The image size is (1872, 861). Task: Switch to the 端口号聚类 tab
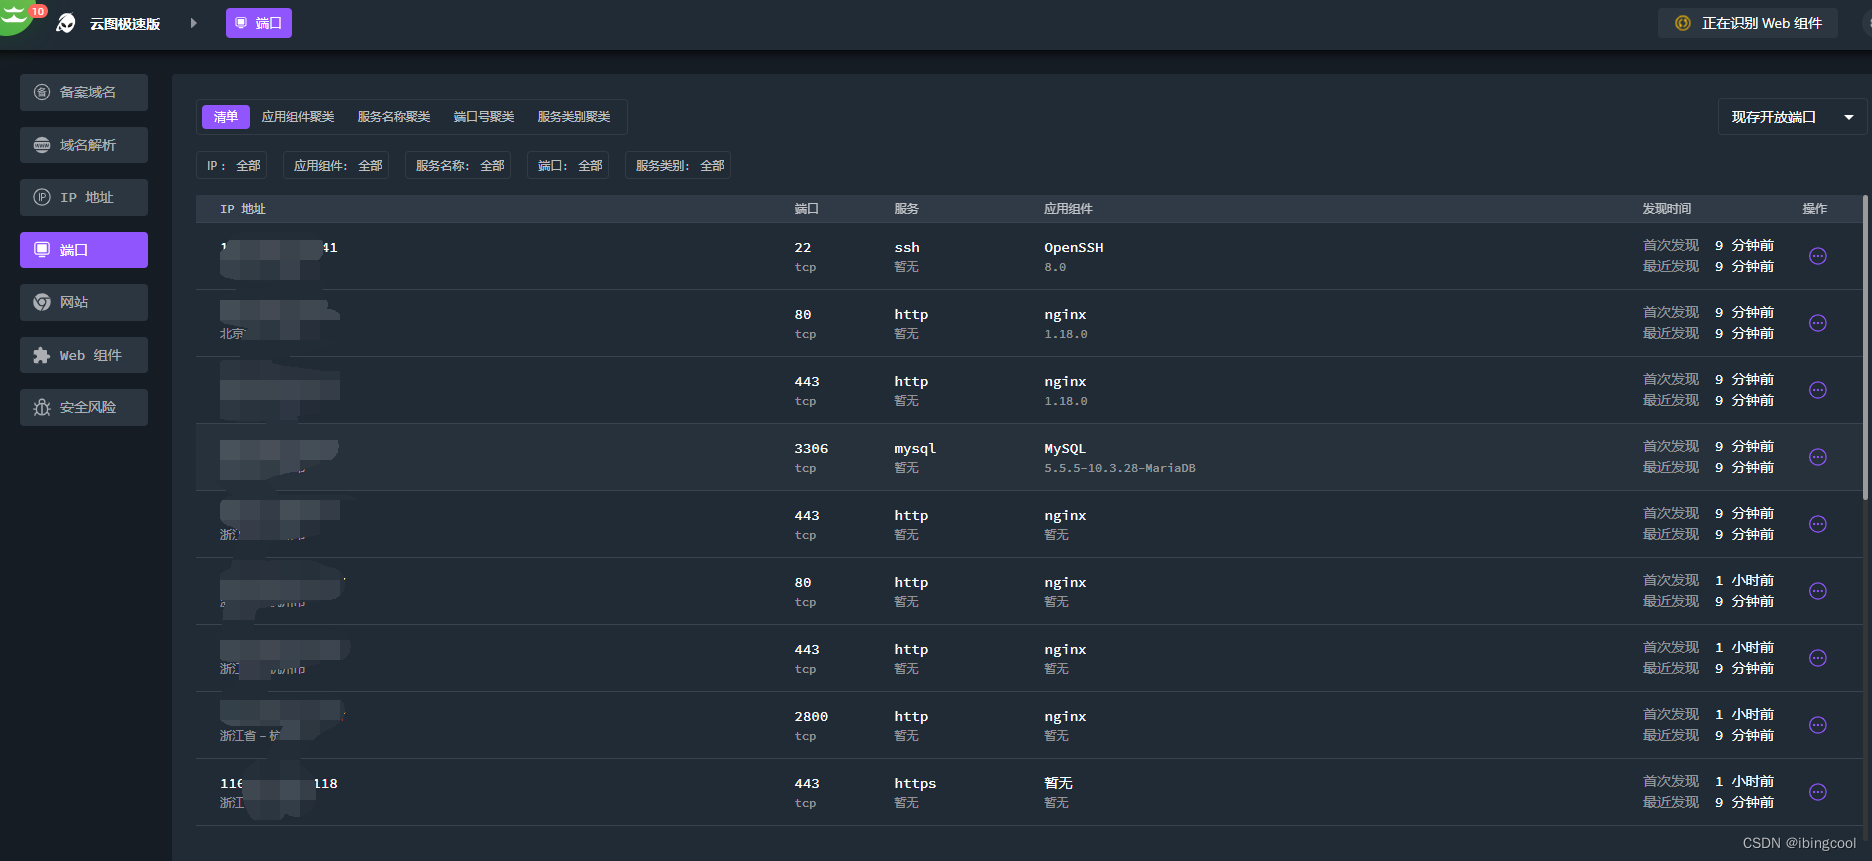tap(484, 117)
